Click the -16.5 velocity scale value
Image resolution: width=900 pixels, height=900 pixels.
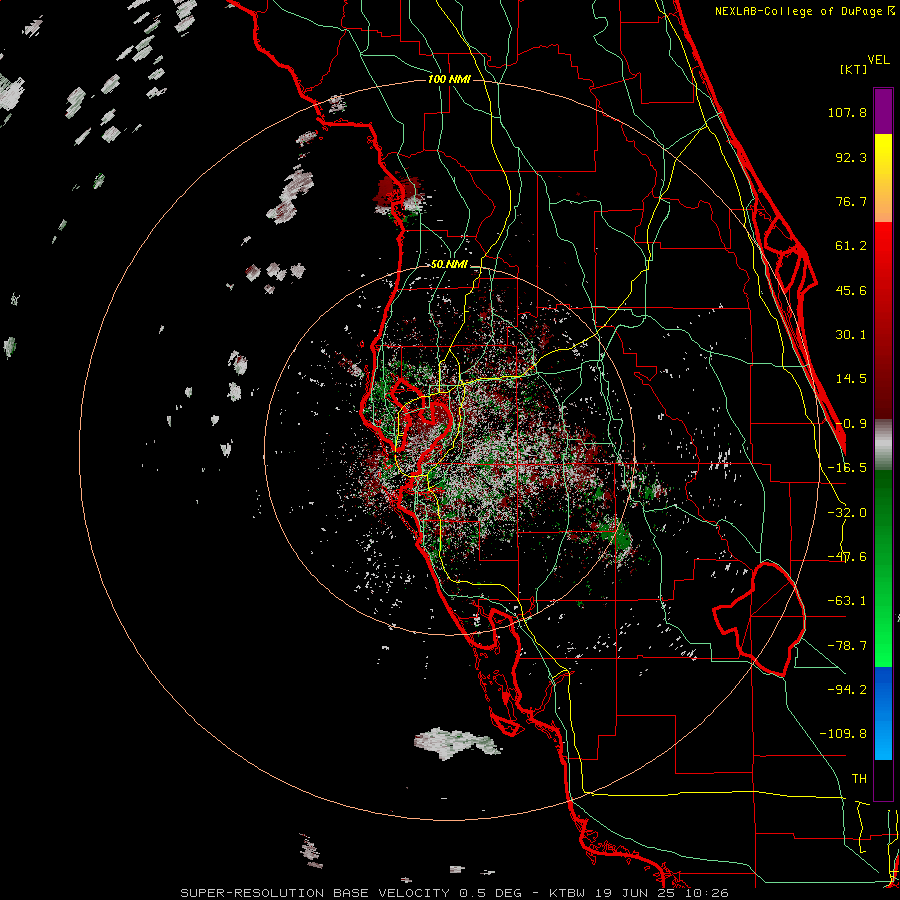pyautogui.click(x=847, y=468)
